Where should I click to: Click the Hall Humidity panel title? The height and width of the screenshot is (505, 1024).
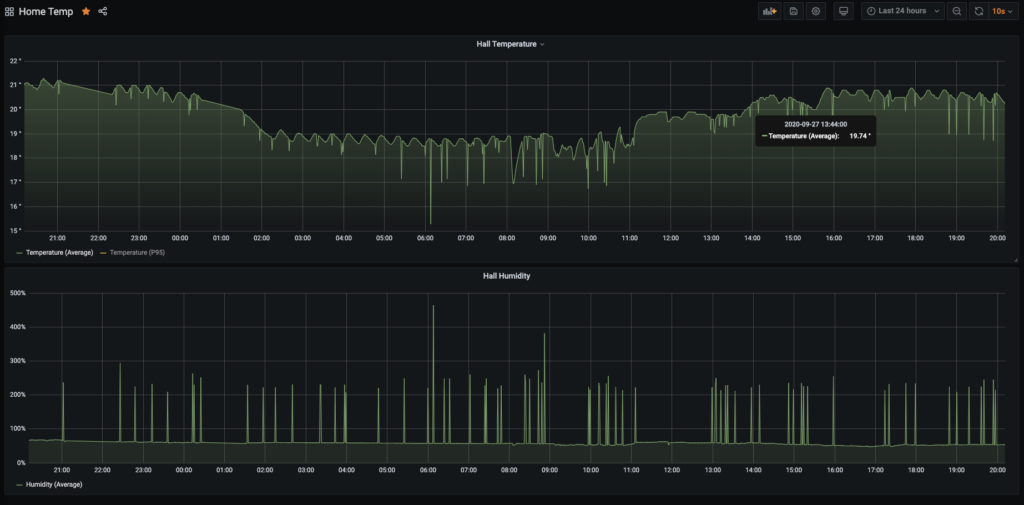click(506, 276)
